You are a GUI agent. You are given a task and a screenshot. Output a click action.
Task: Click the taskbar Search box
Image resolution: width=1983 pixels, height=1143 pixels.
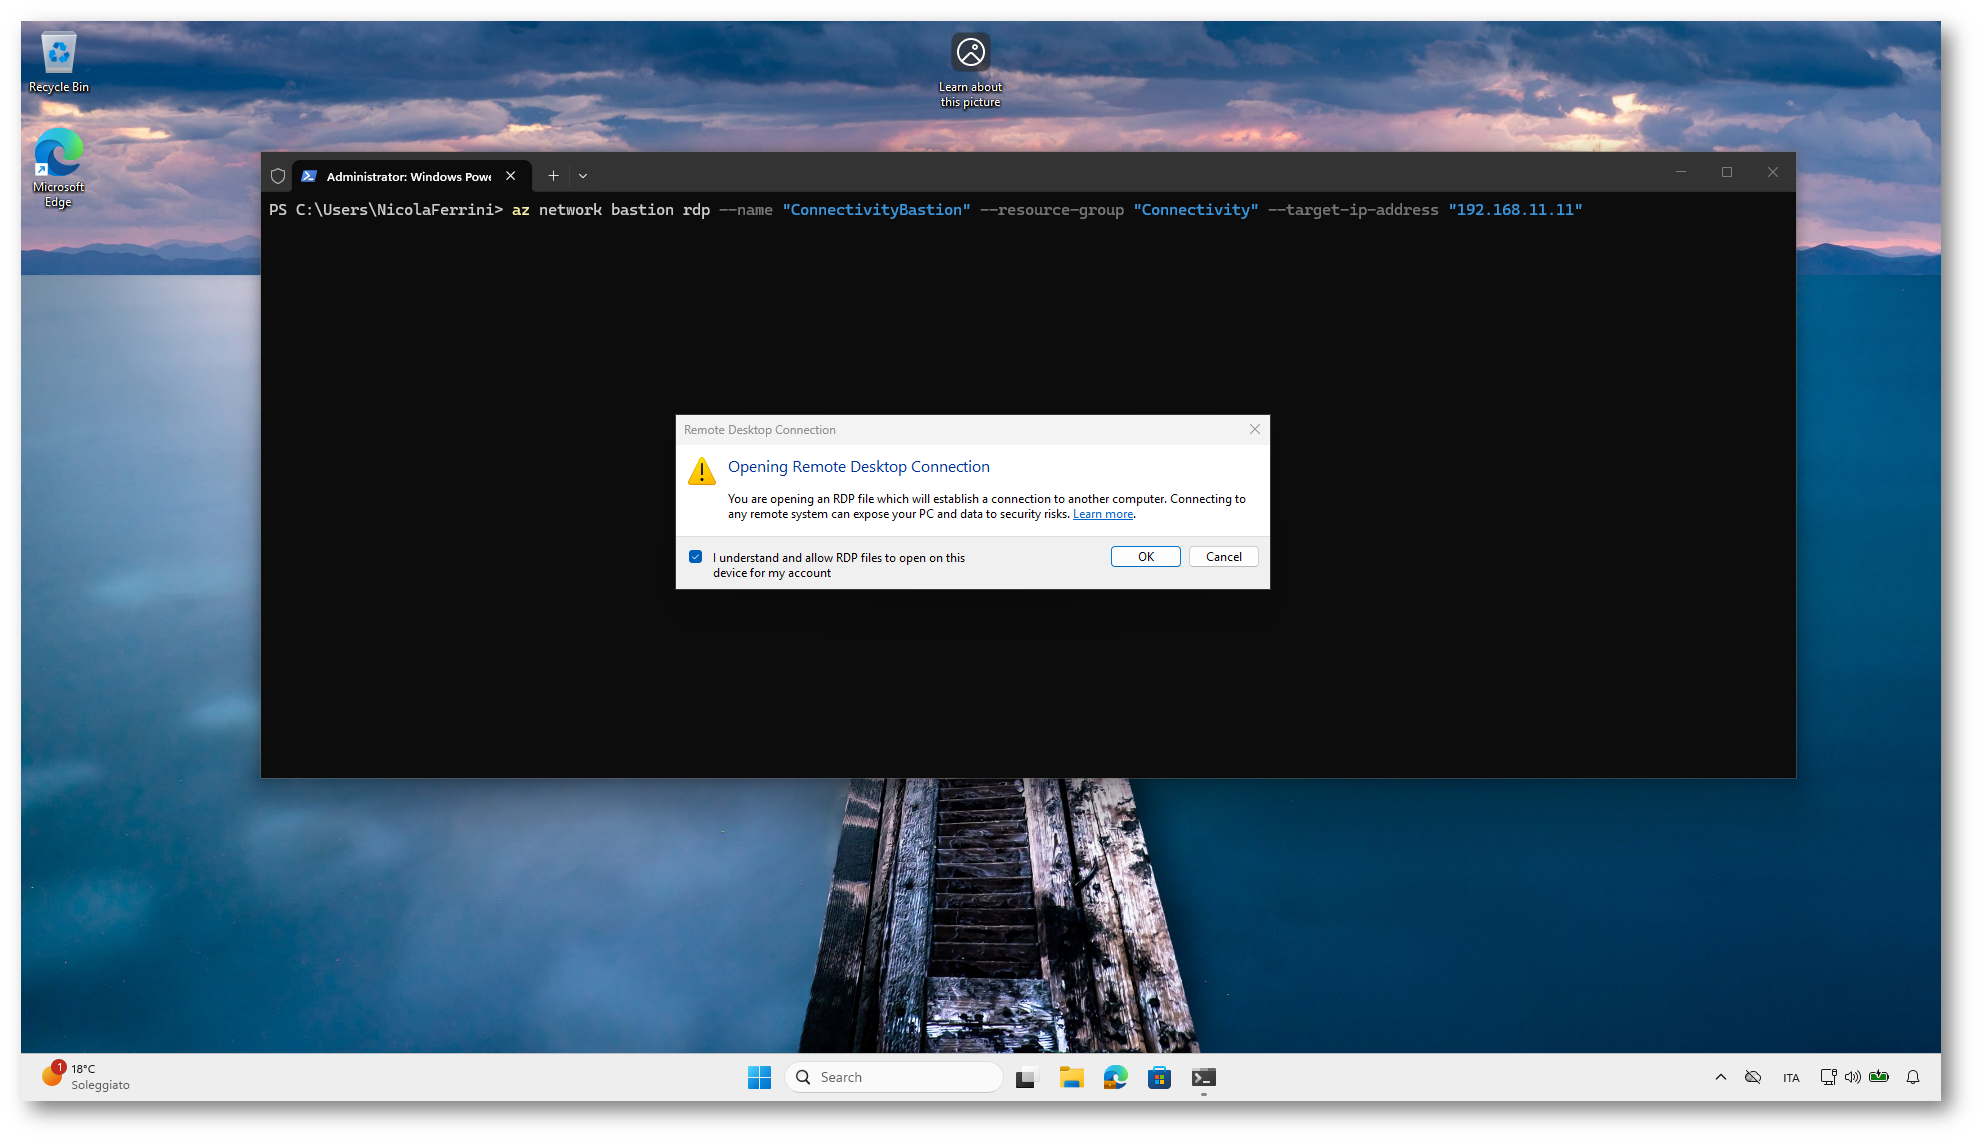(895, 1077)
